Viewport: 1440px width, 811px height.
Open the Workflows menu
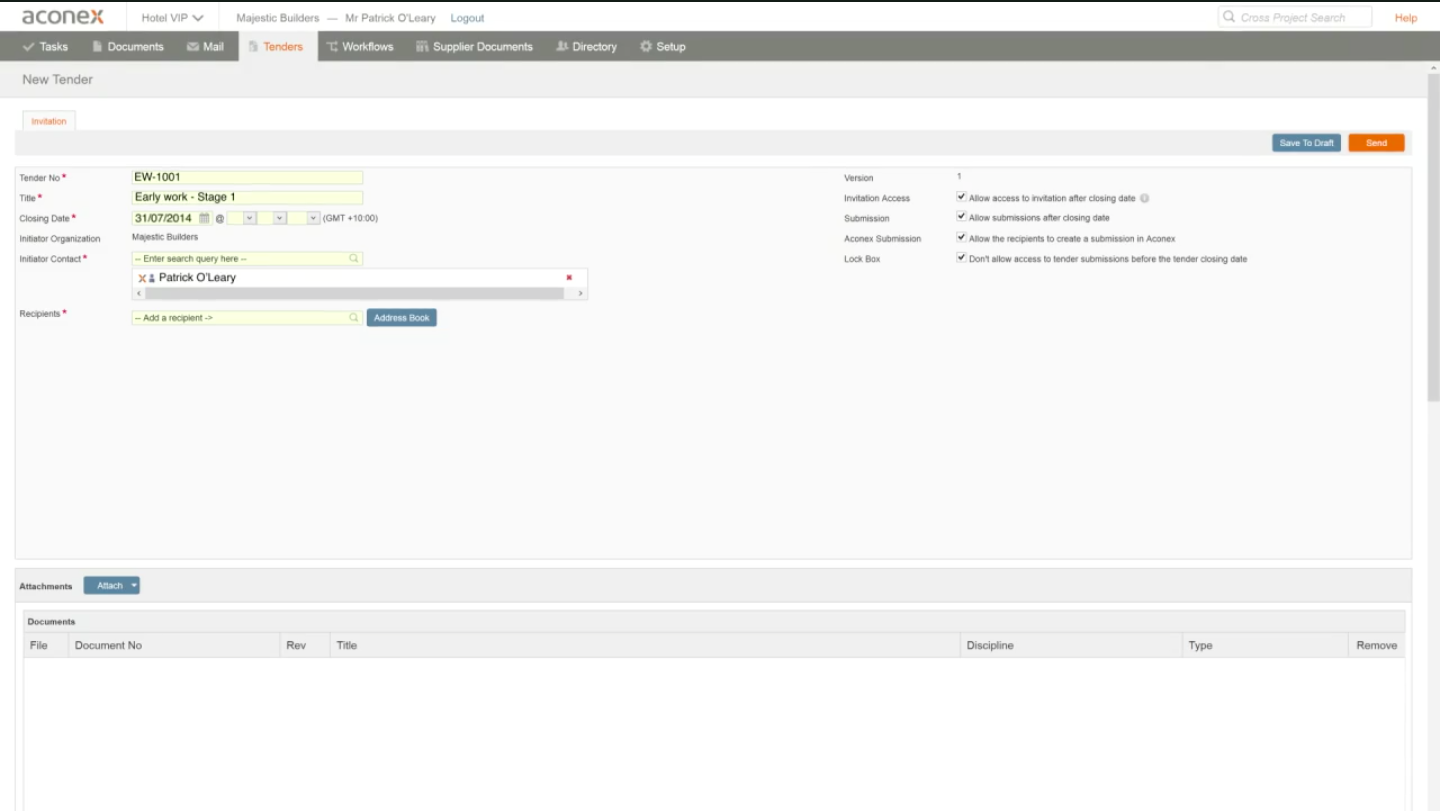tap(360, 46)
